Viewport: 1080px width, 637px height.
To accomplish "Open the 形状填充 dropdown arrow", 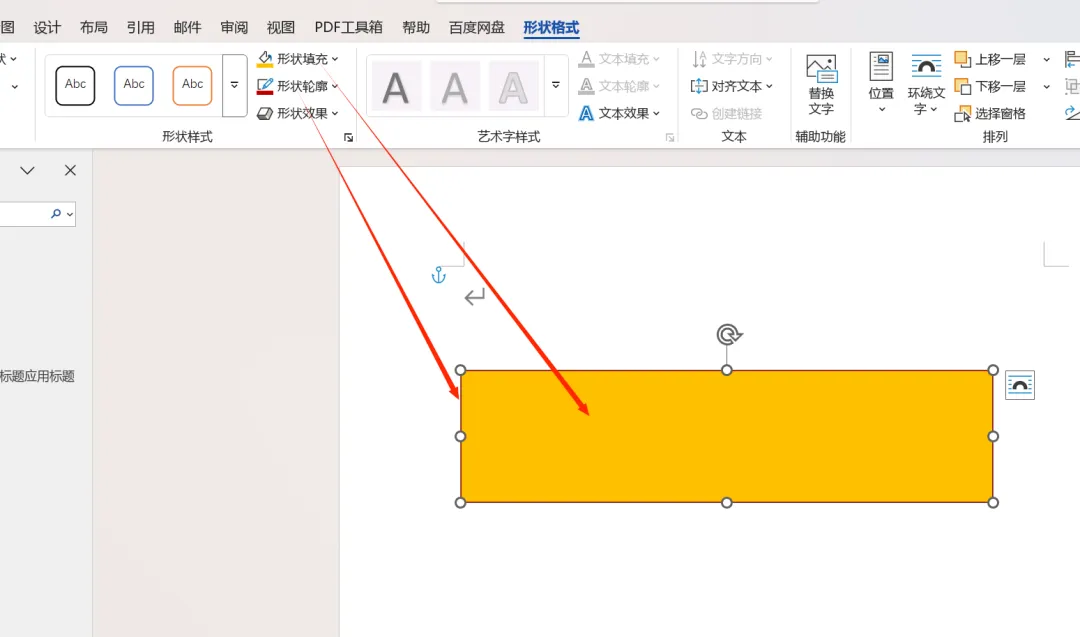I will (x=335, y=59).
